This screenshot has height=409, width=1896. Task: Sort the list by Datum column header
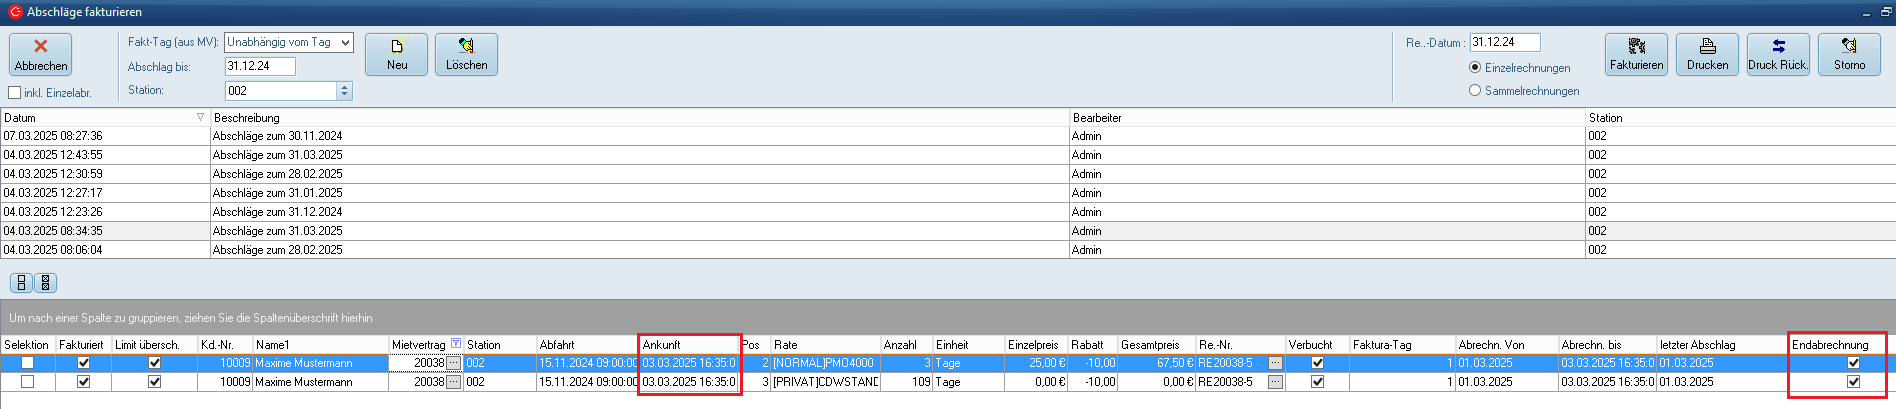[x=100, y=118]
